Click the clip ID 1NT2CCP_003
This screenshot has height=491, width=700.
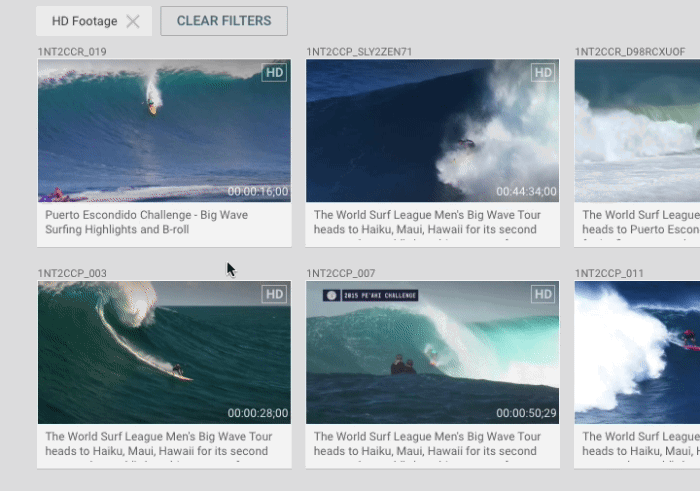[72, 273]
